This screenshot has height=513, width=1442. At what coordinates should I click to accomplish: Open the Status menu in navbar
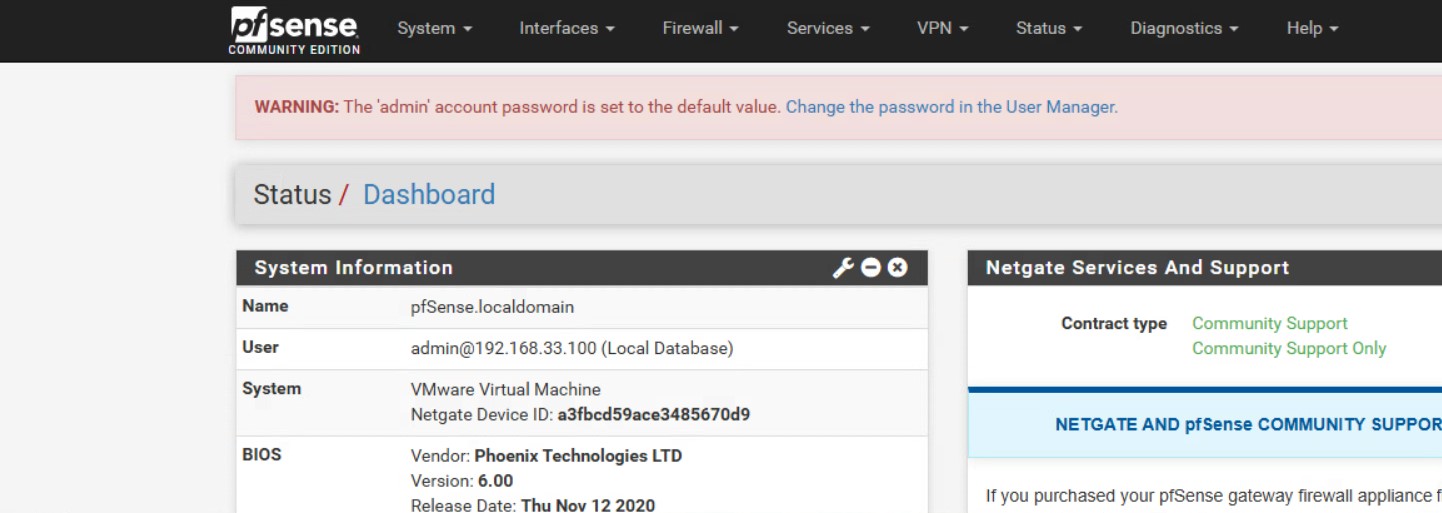point(1049,28)
